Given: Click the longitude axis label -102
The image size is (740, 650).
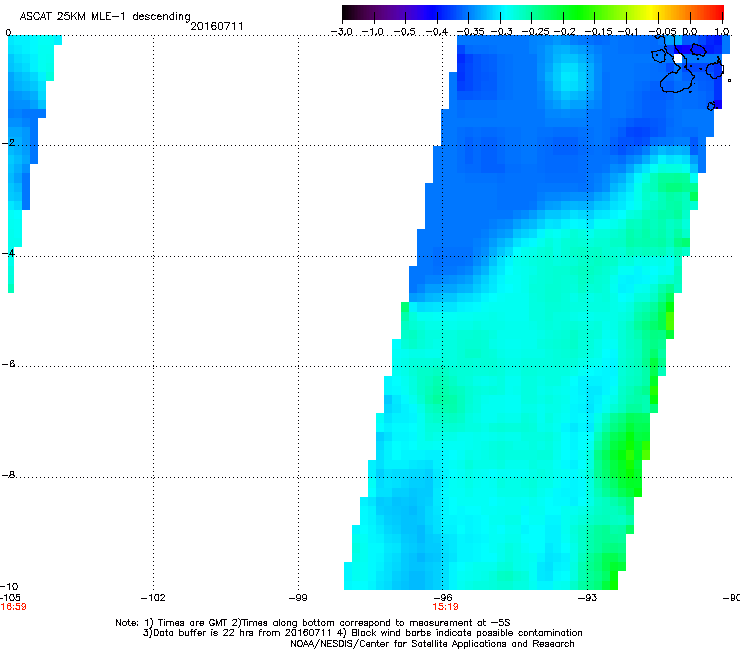Looking at the screenshot, I should [153, 598].
